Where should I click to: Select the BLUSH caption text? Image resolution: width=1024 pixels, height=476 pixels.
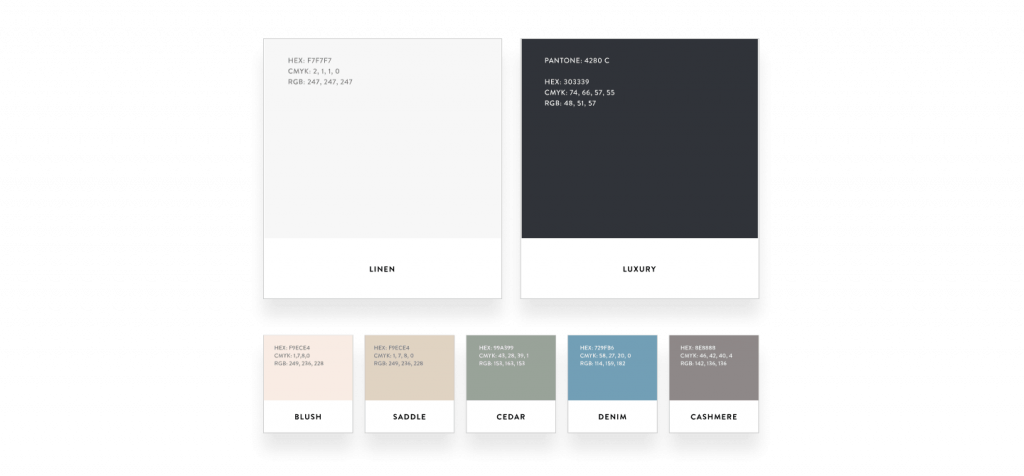click(x=308, y=417)
